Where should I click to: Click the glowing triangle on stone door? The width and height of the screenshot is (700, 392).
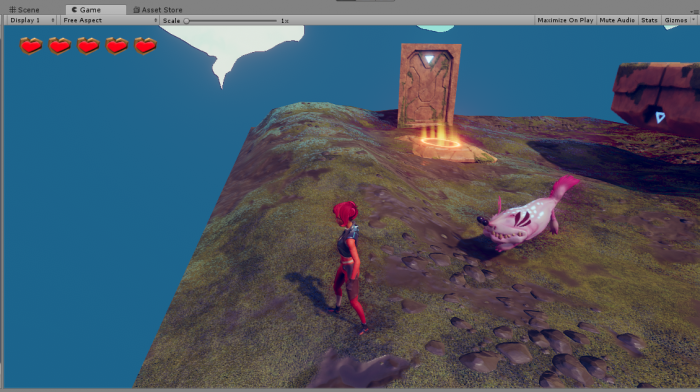(x=429, y=59)
